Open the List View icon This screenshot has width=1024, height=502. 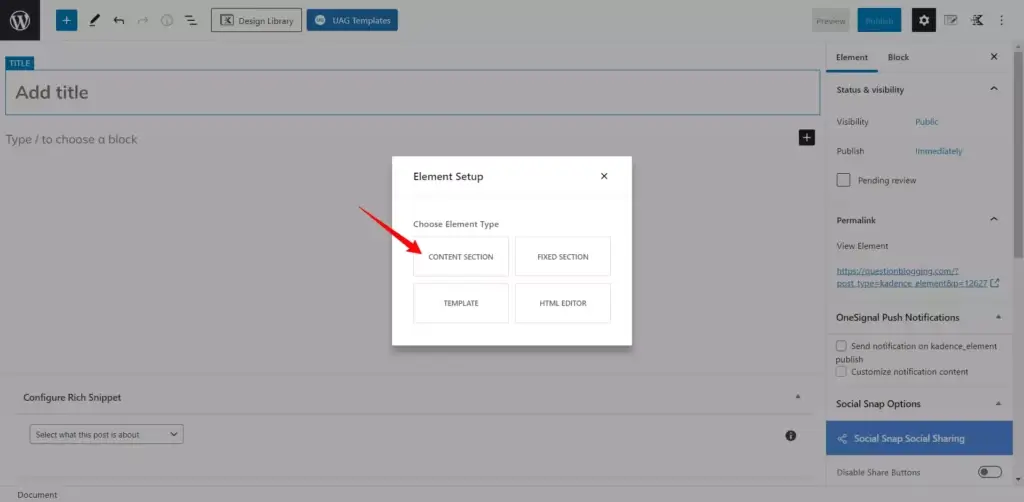point(190,20)
